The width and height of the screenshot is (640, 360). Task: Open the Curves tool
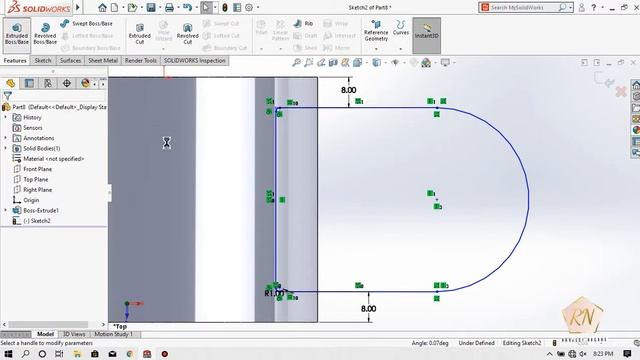point(400,28)
